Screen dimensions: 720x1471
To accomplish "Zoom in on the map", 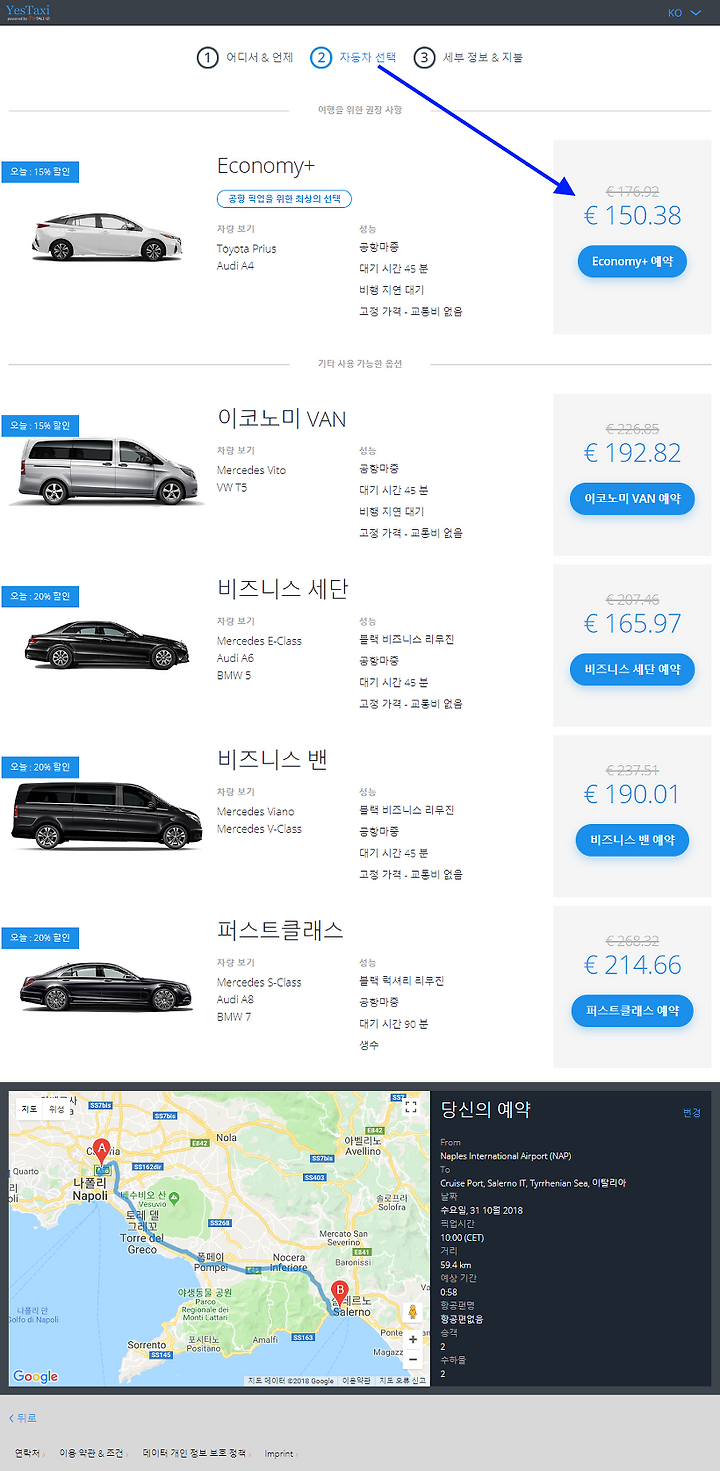I will pos(413,1340).
